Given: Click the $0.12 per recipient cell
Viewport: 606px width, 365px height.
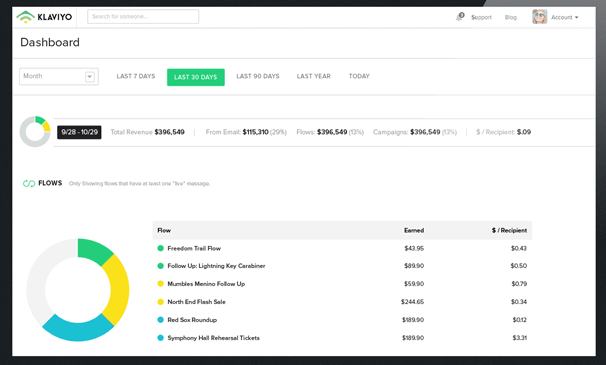Looking at the screenshot, I should point(519,320).
